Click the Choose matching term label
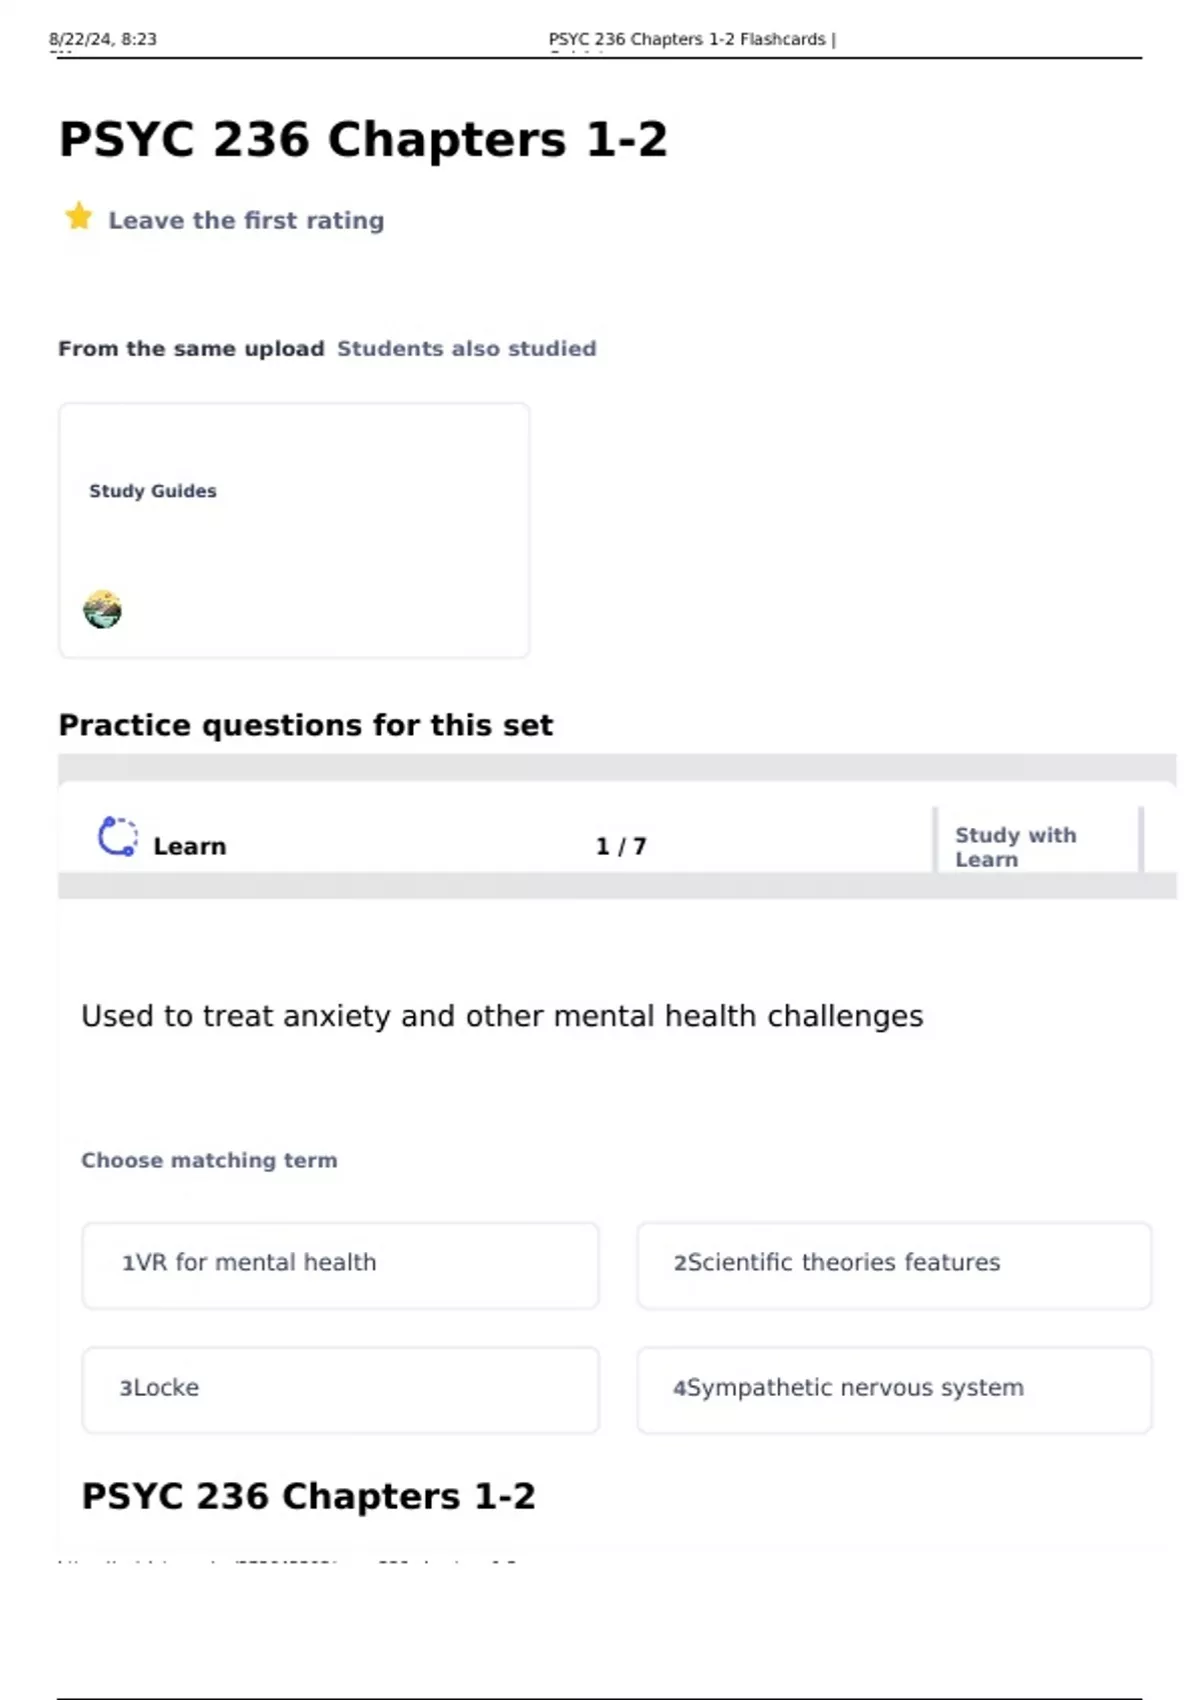1200x1700 pixels. (209, 1160)
